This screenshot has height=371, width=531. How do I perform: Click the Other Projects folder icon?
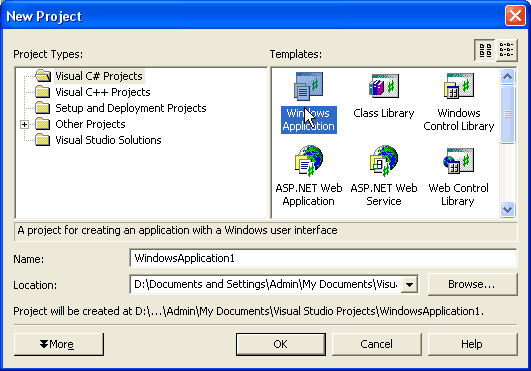[43, 124]
